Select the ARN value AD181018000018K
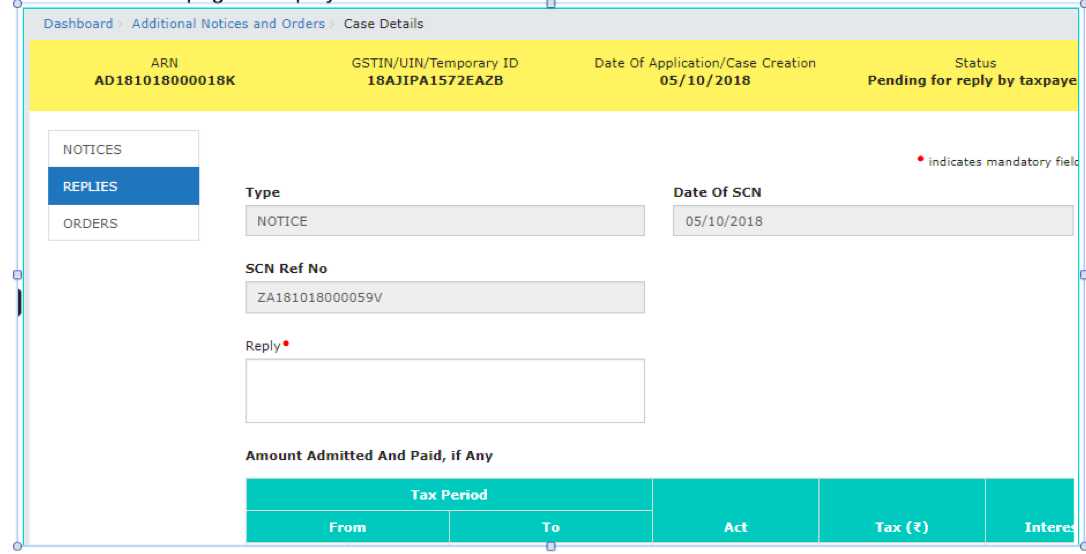Screen dimensions: 1086x554 pos(165,80)
